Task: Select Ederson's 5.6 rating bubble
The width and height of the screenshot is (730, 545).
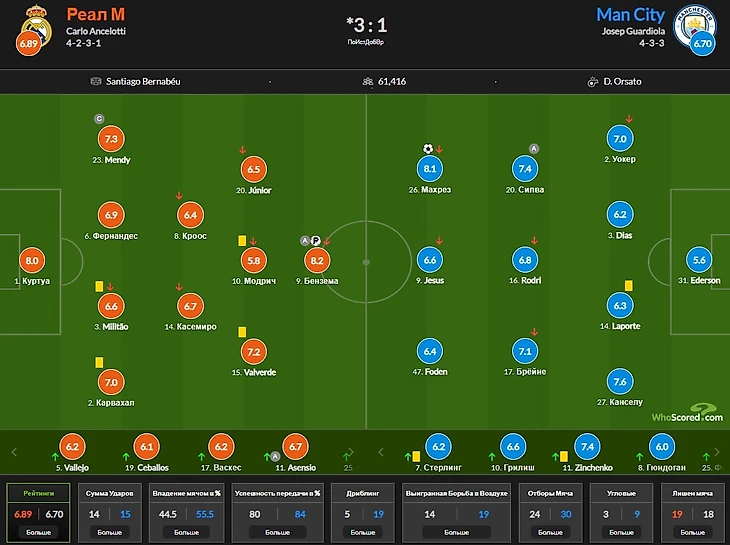Action: [x=699, y=260]
